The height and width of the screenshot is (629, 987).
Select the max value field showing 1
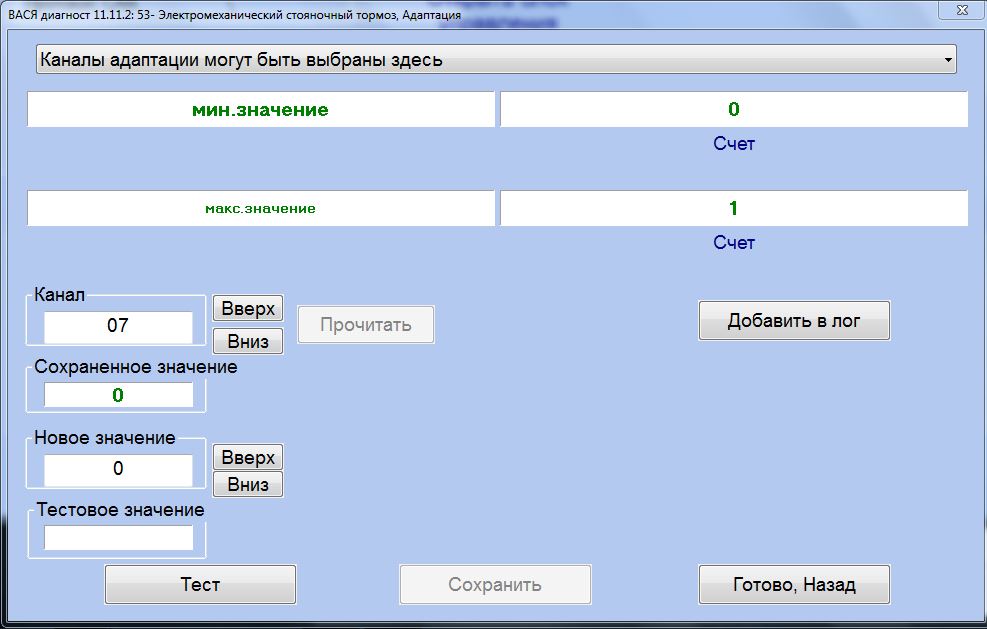(x=733, y=209)
